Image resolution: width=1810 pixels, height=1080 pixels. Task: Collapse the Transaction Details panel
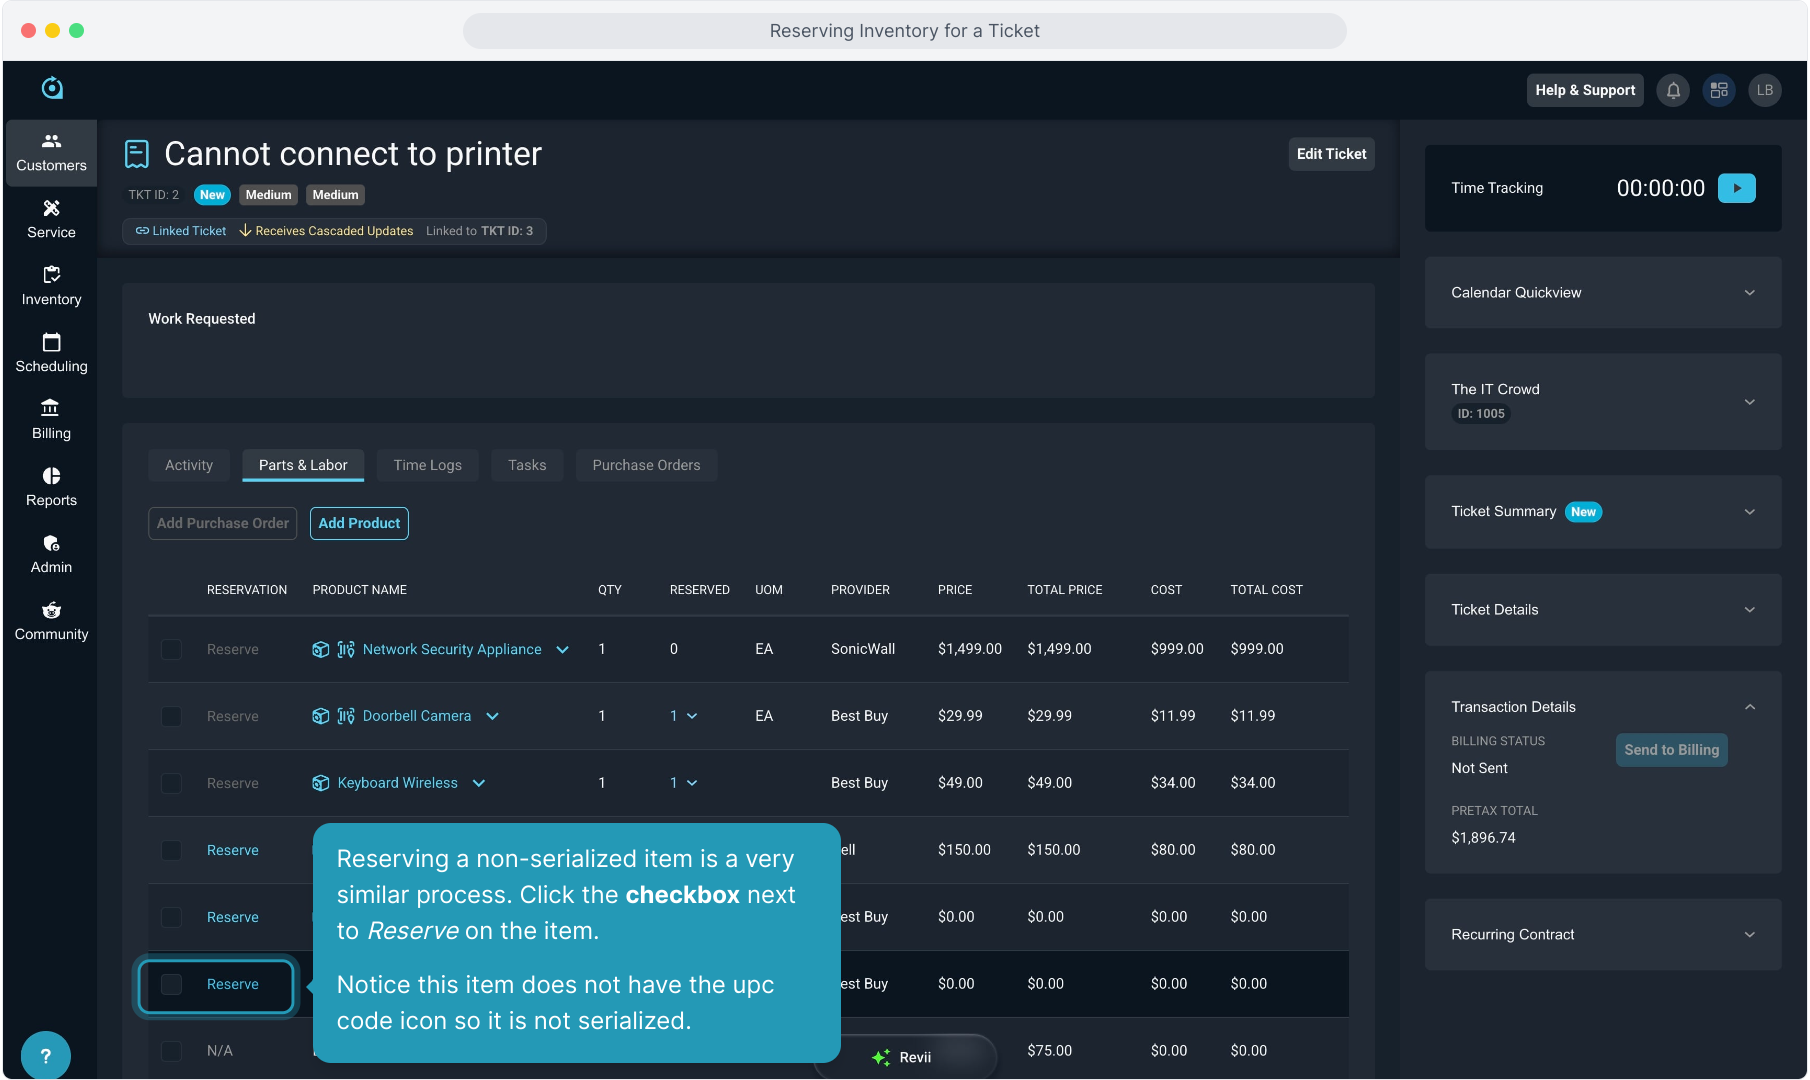point(1749,707)
